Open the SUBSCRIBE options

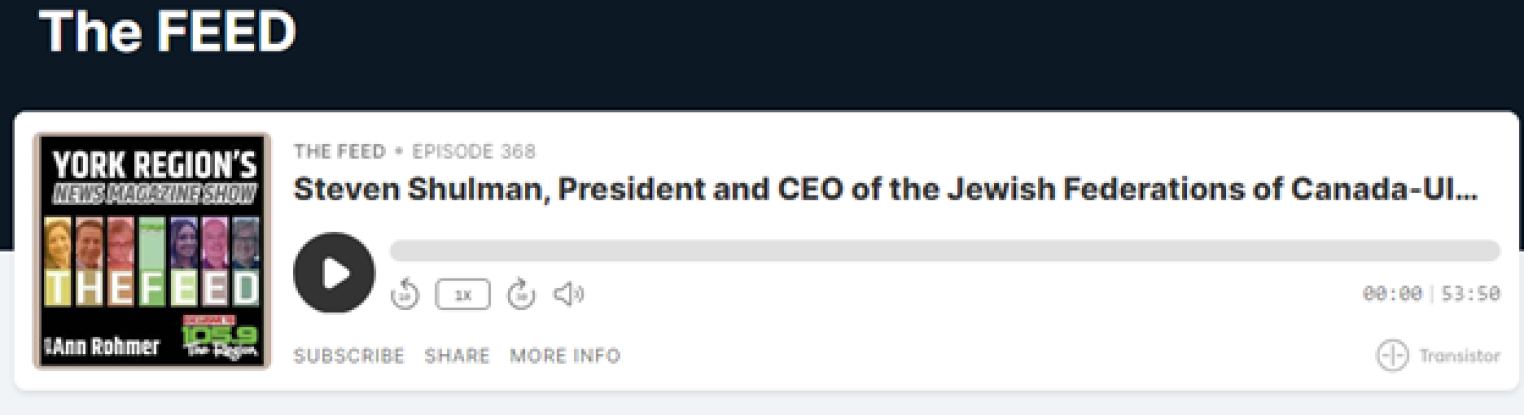(x=349, y=356)
